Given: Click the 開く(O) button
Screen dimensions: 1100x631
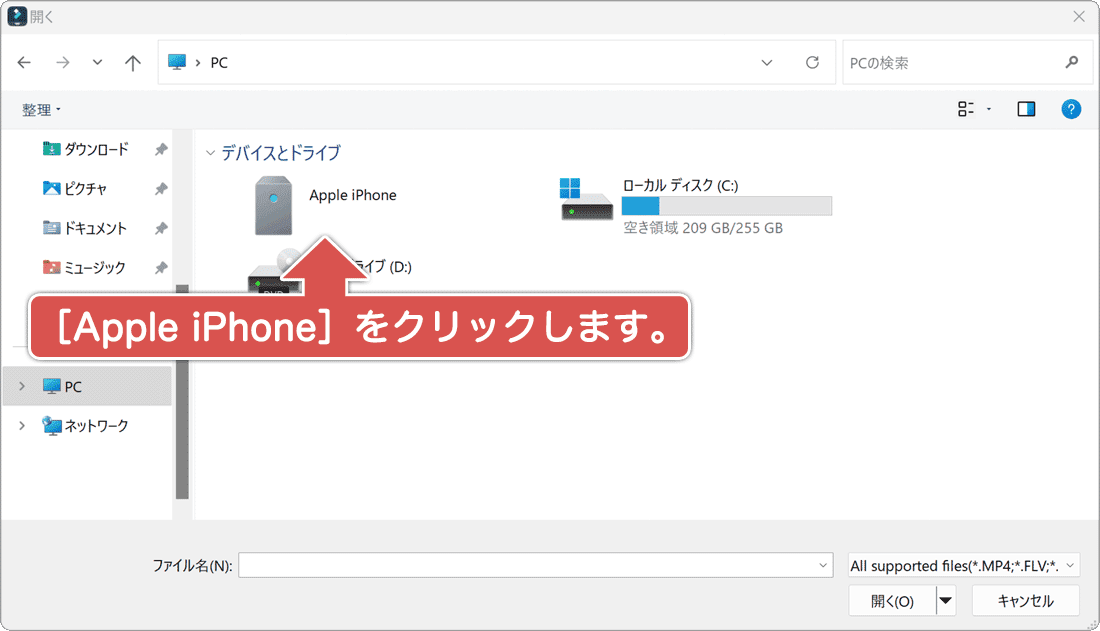Looking at the screenshot, I should 891,600.
